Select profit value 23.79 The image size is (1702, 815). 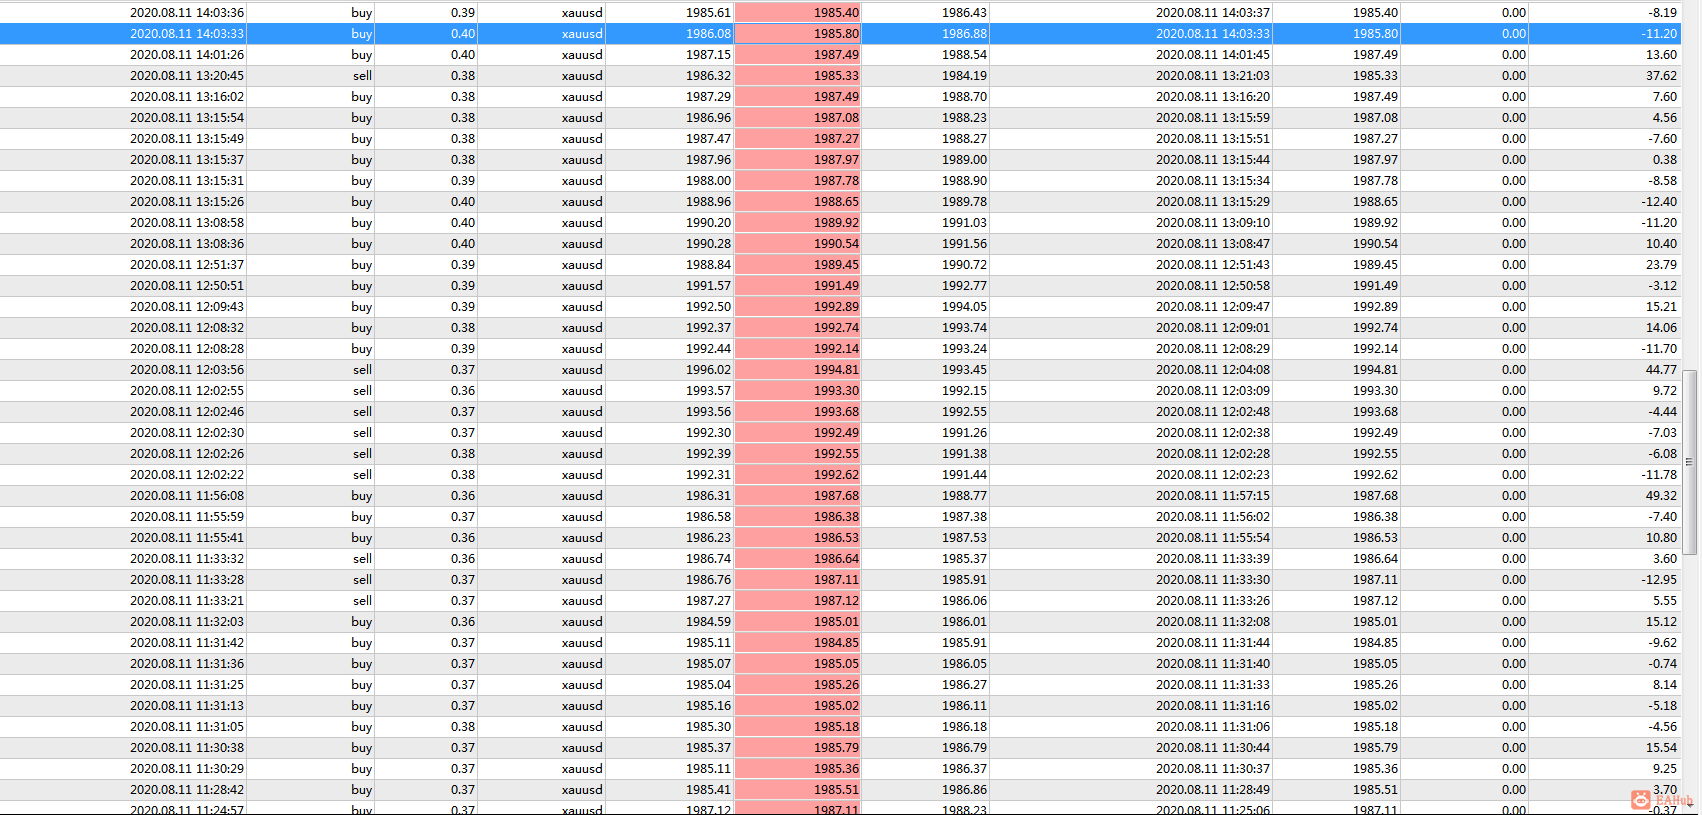pyautogui.click(x=1661, y=265)
